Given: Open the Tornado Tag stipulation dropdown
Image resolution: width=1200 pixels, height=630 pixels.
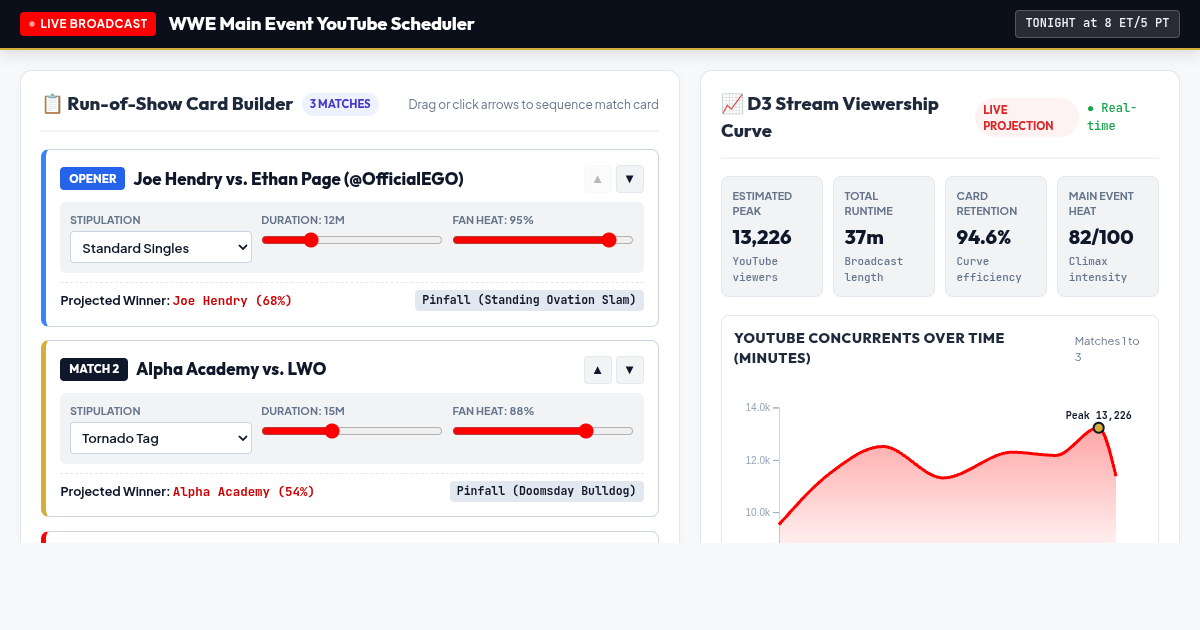Looking at the screenshot, I should coord(161,438).
